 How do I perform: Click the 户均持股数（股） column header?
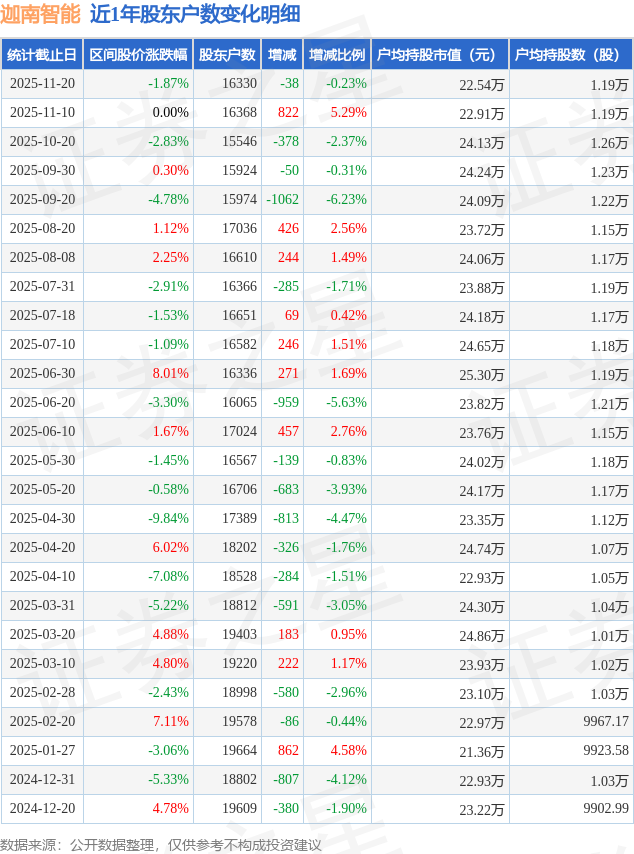pyautogui.click(x=570, y=55)
